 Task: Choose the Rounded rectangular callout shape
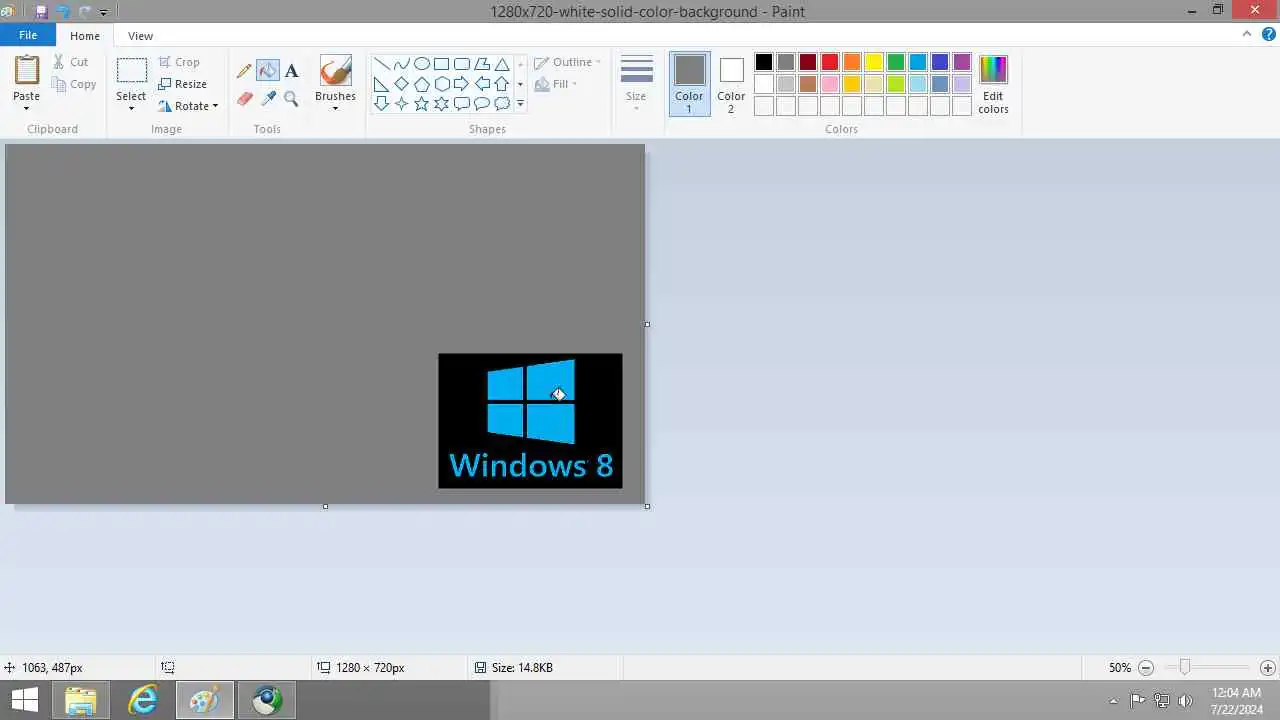(461, 104)
